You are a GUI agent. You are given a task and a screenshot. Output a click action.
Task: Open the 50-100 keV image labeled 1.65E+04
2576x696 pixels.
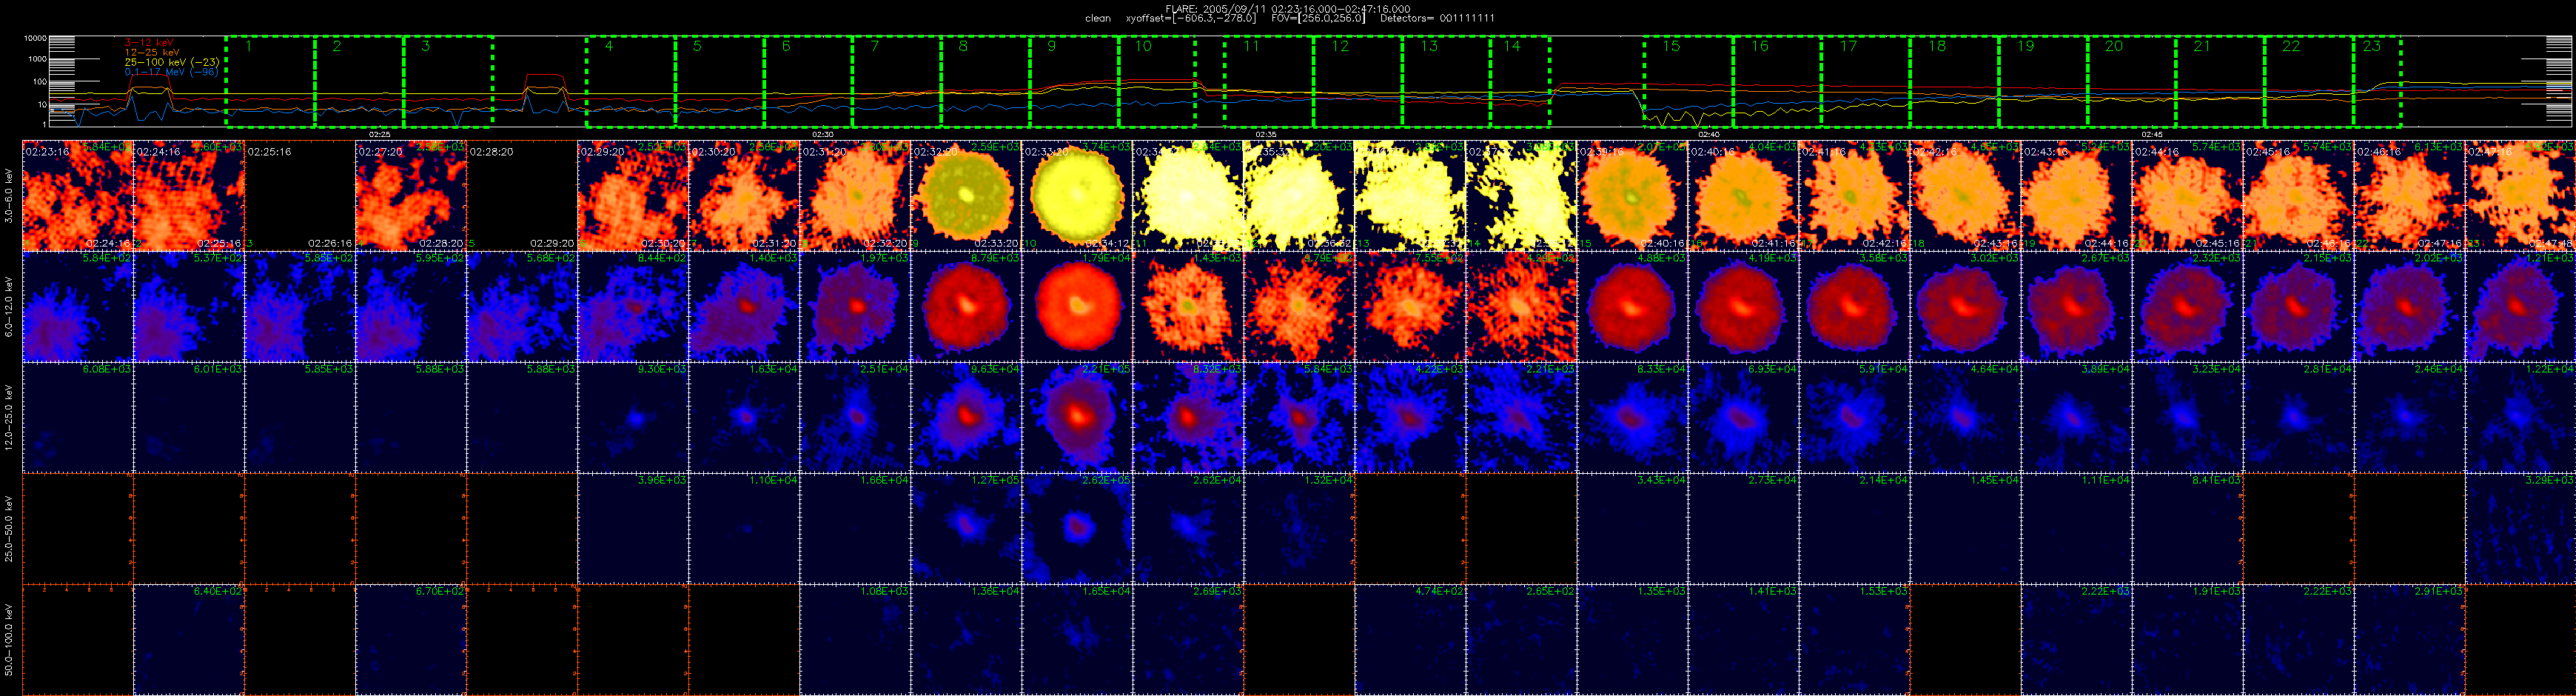coord(1077,639)
